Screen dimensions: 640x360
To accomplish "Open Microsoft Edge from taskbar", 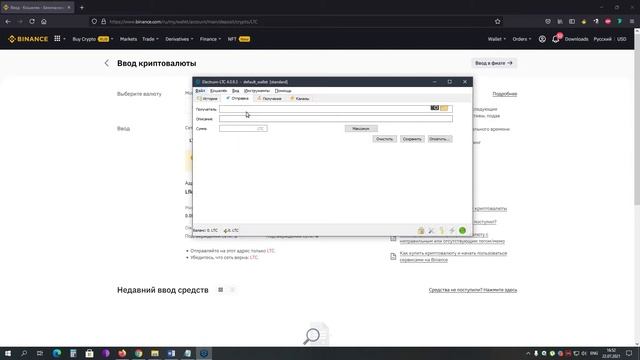I will click(57, 353).
